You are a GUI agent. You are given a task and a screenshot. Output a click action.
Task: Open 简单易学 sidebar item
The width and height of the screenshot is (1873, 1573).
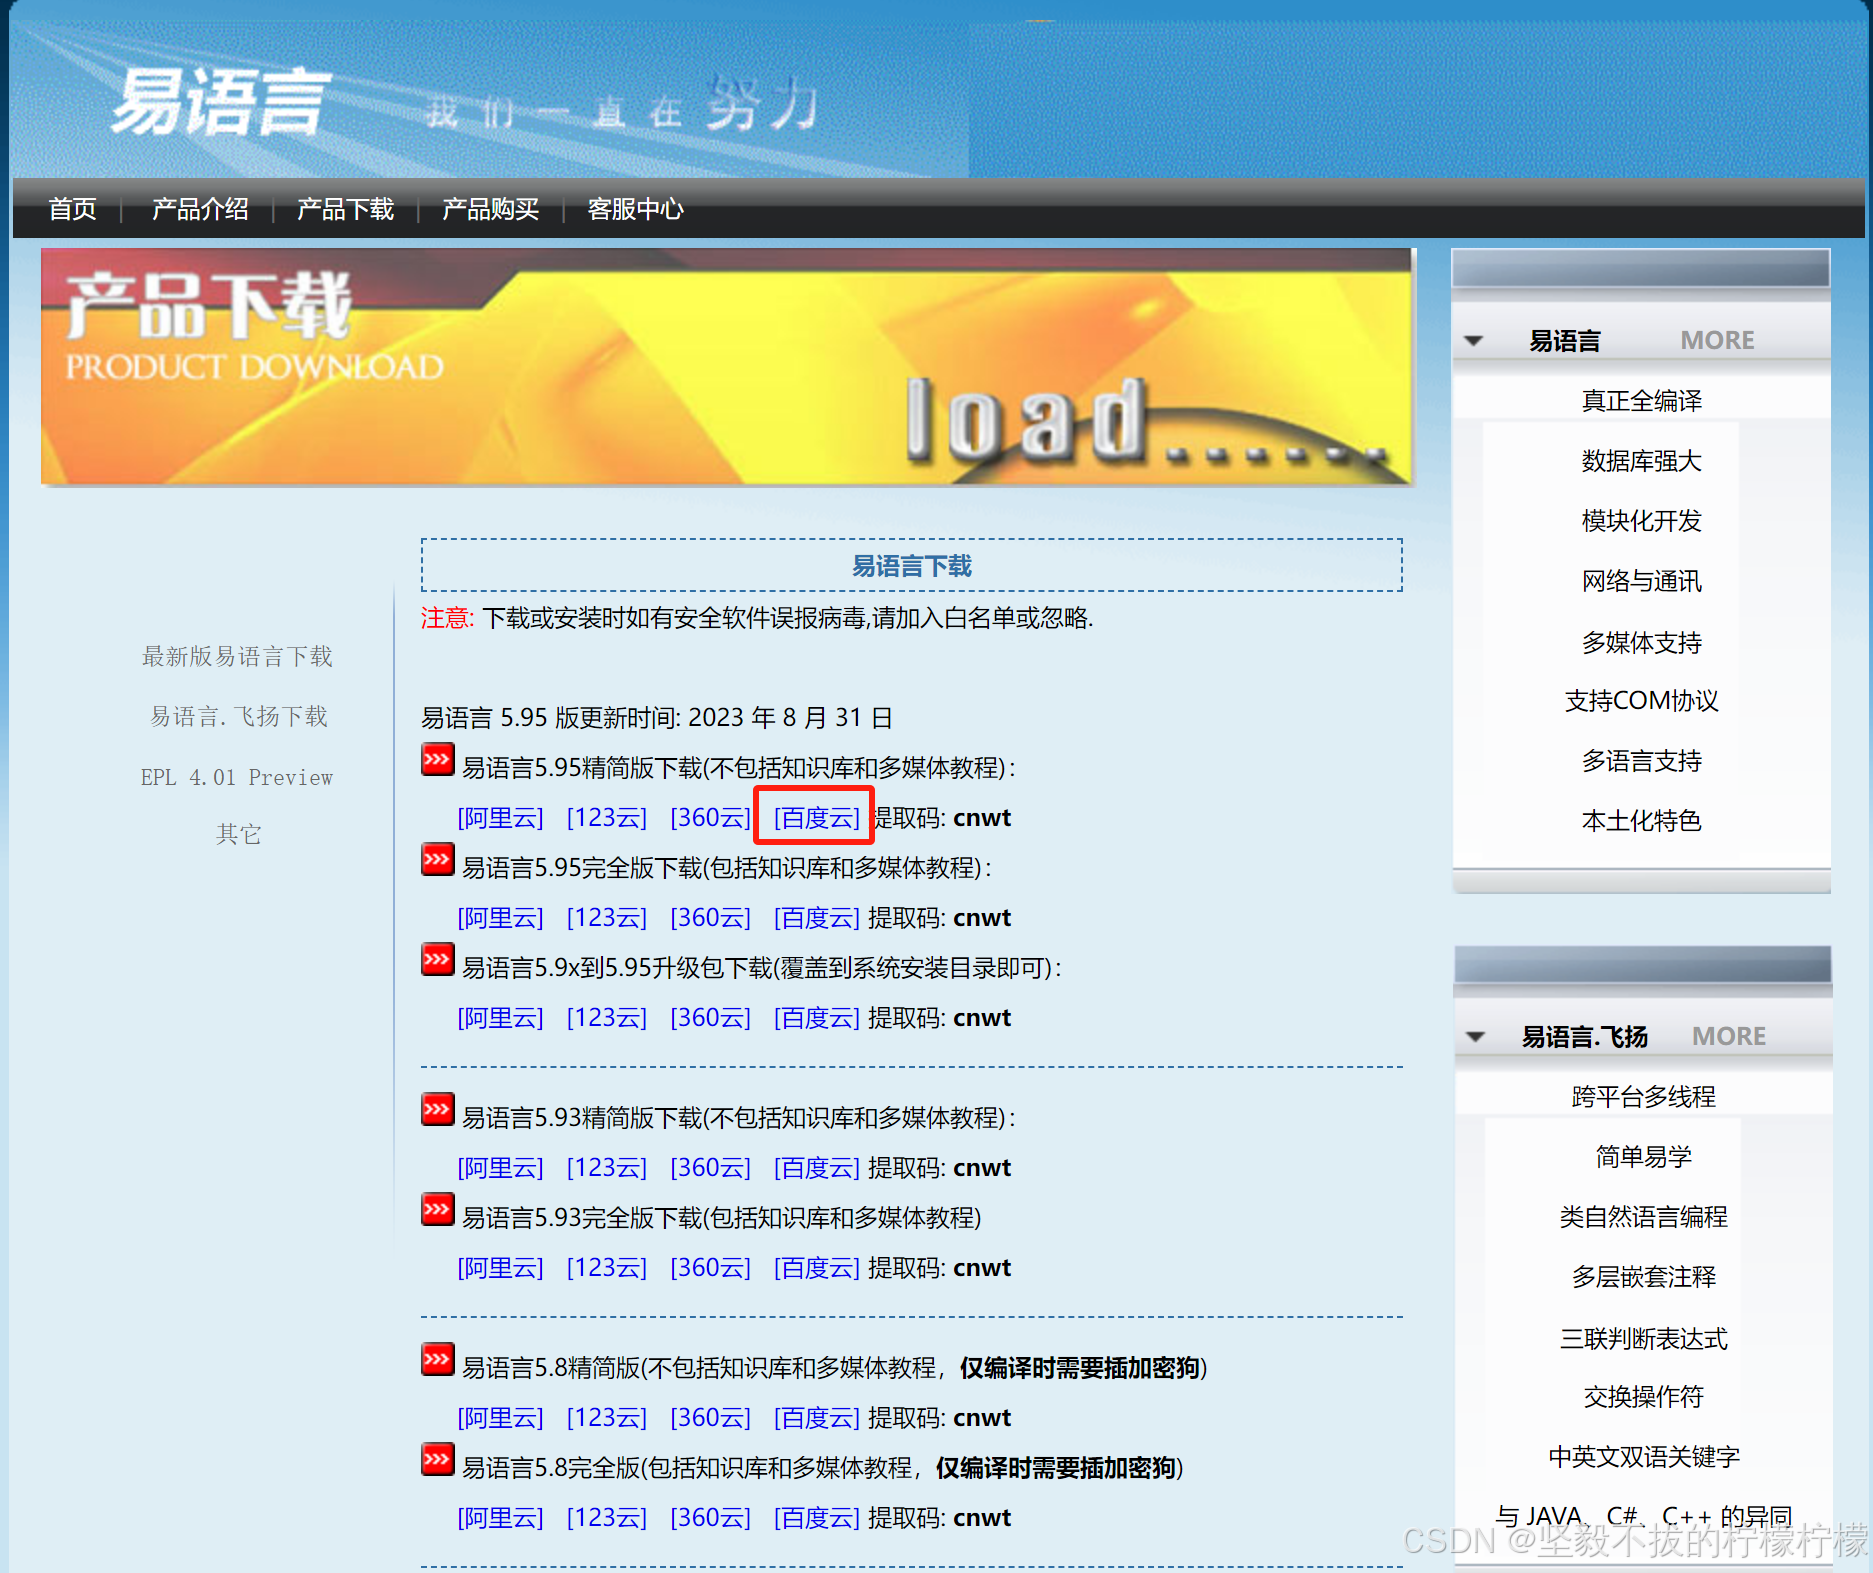[x=1644, y=1157]
